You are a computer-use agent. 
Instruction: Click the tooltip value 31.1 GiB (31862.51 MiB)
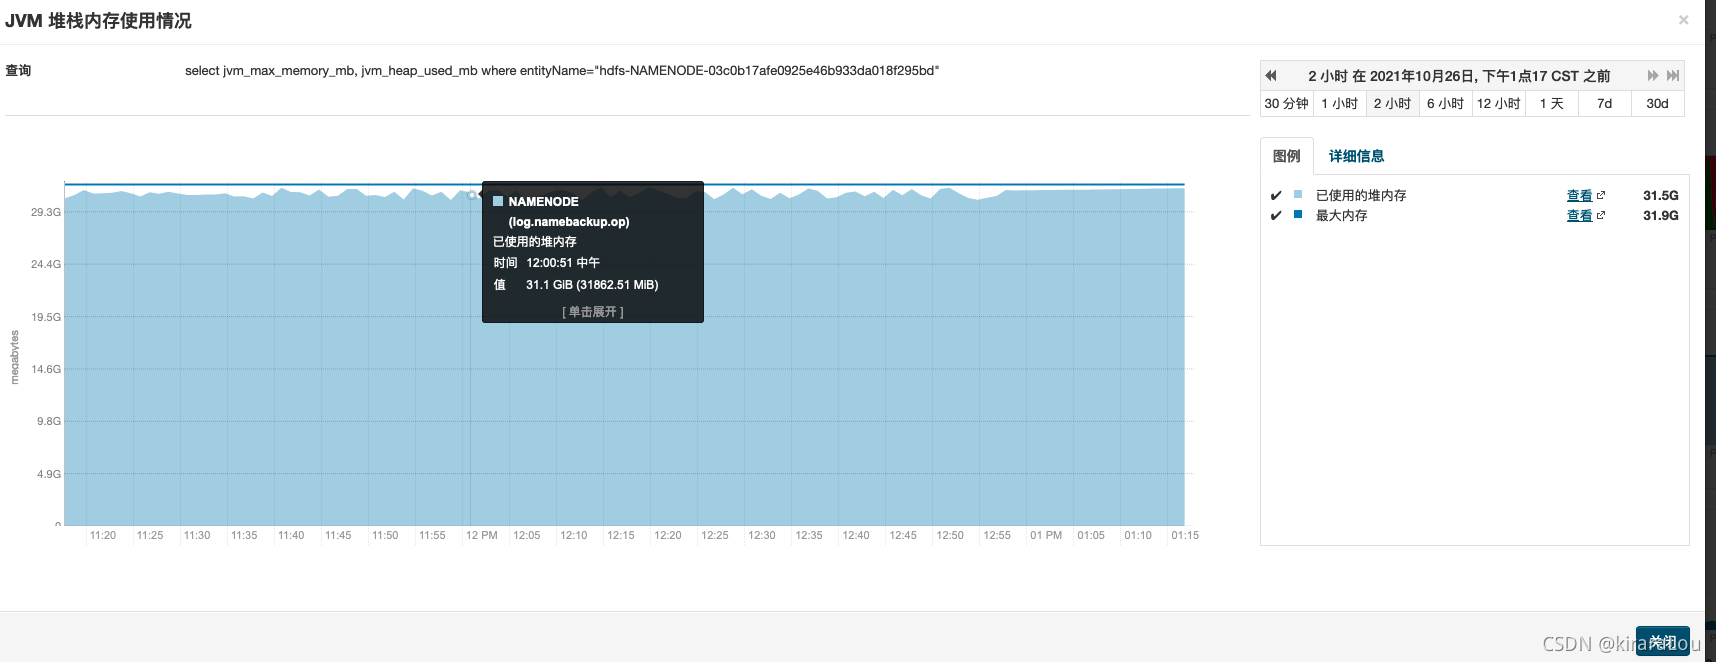(x=592, y=285)
